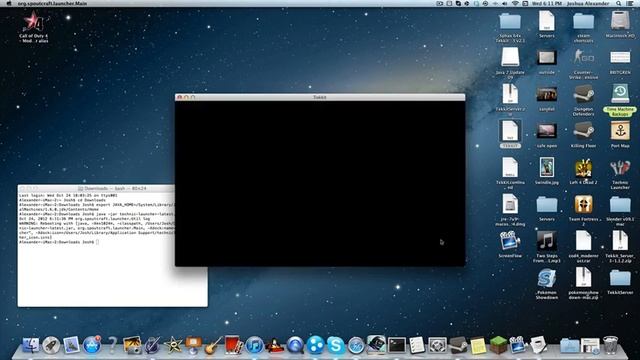Select Call of Duty 4 desktop icon
This screenshot has height=360, width=640.
[33, 27]
